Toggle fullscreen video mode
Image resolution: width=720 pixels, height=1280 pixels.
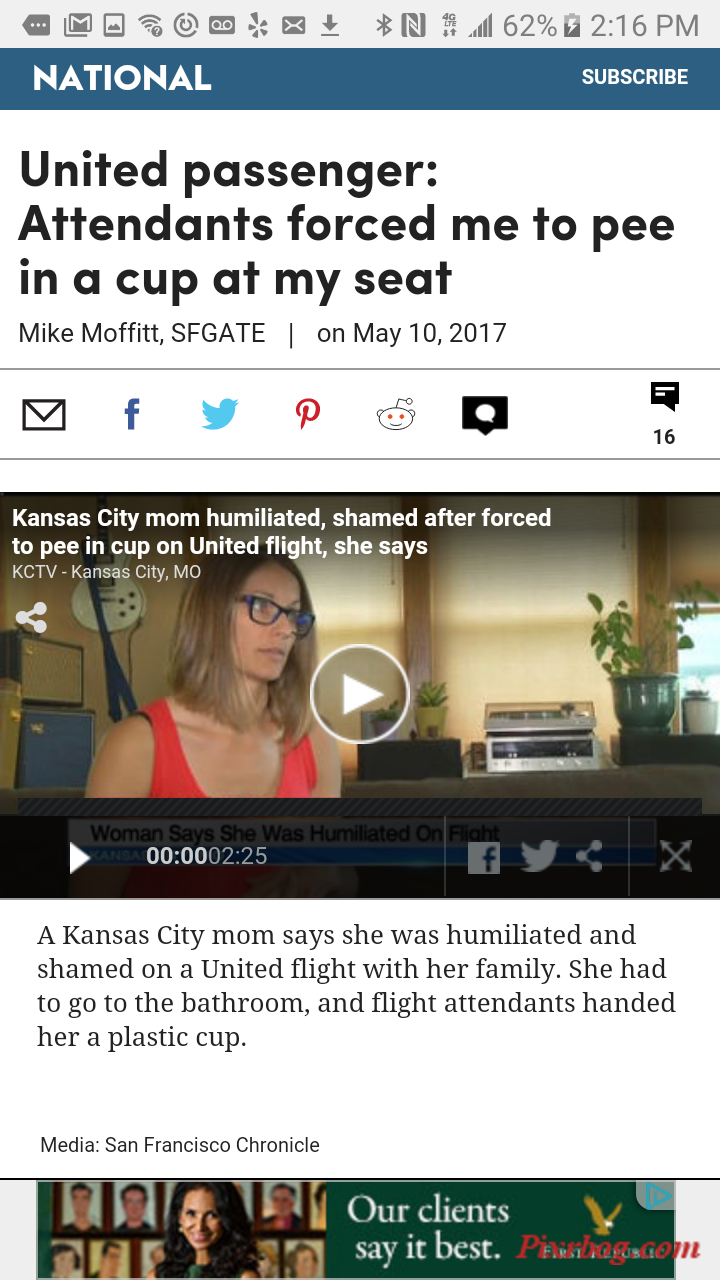pos(676,855)
